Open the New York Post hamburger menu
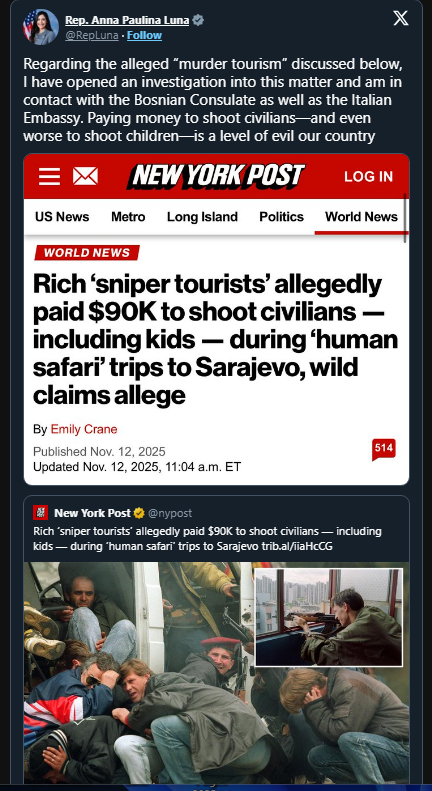The image size is (432, 791). 49,177
